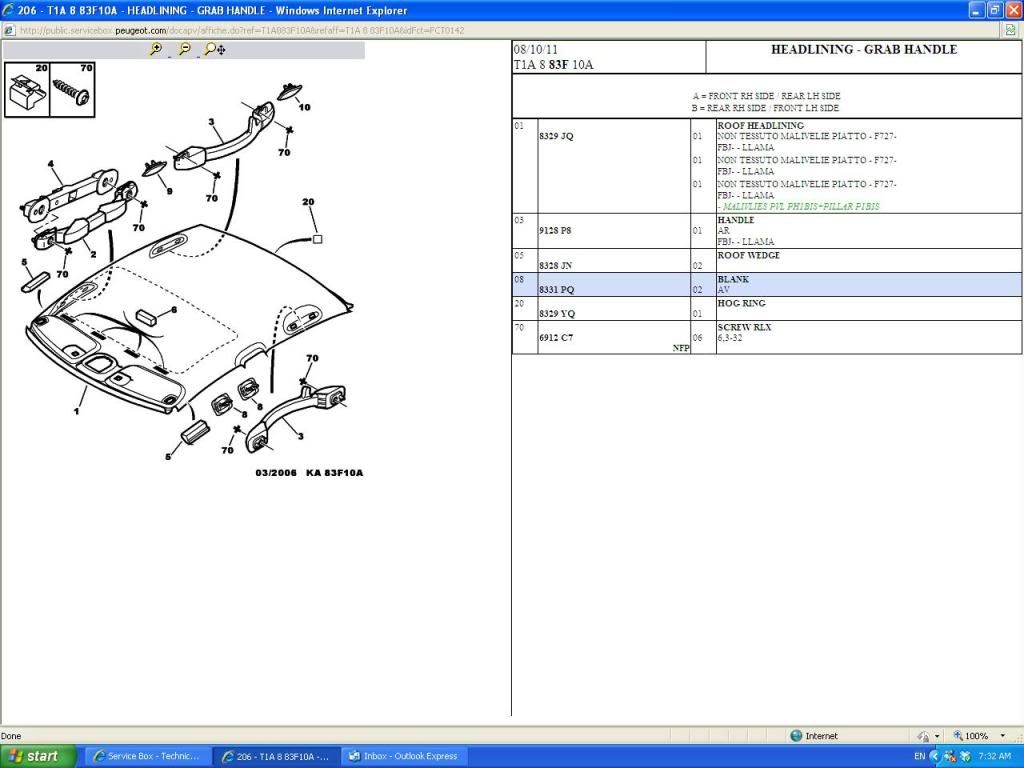Click the A = FRONT RH SIDE legend line

coord(766,96)
